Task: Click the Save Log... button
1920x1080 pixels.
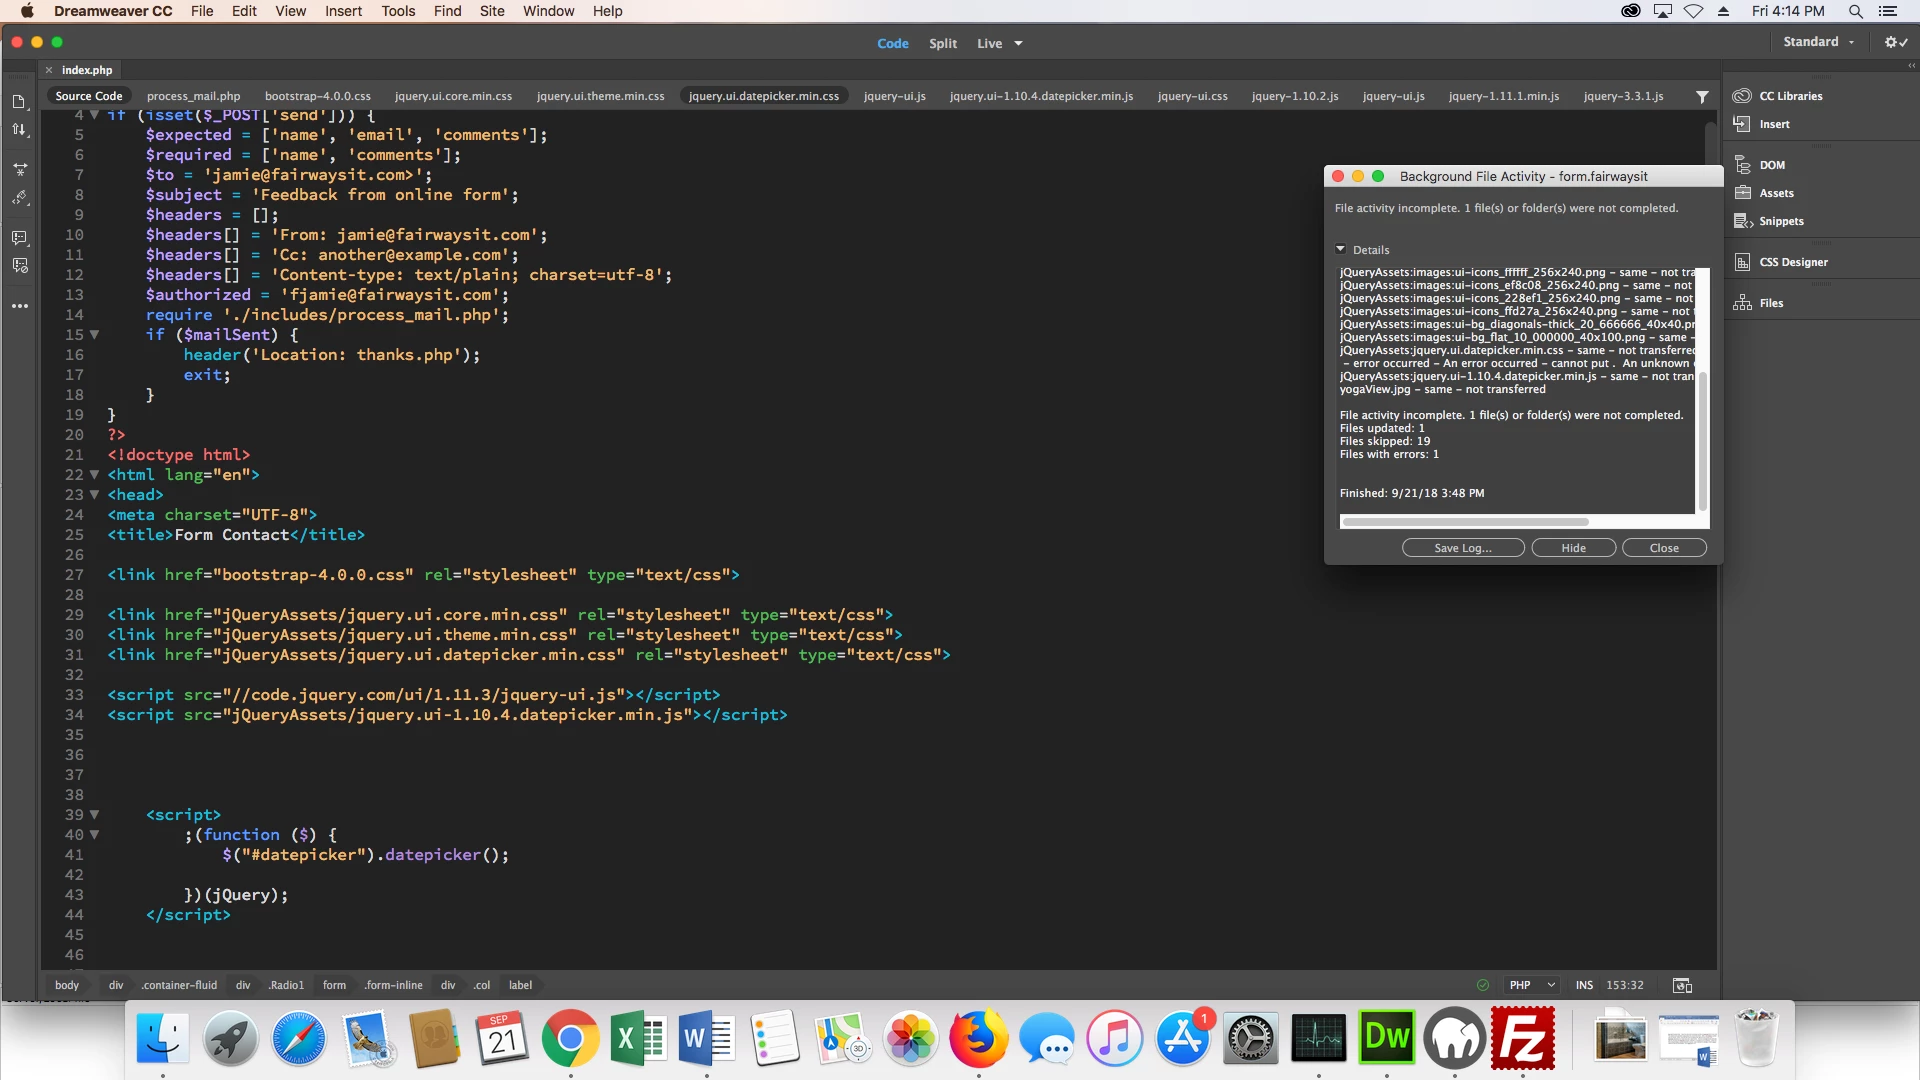Action: [x=1462, y=548]
